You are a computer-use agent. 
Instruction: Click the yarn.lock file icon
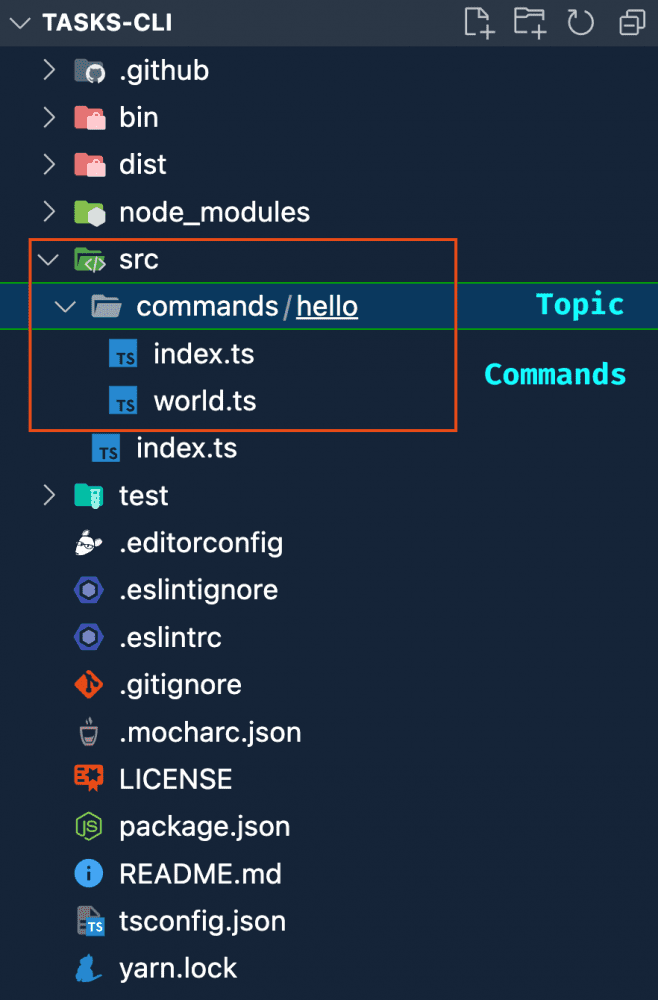point(90,968)
